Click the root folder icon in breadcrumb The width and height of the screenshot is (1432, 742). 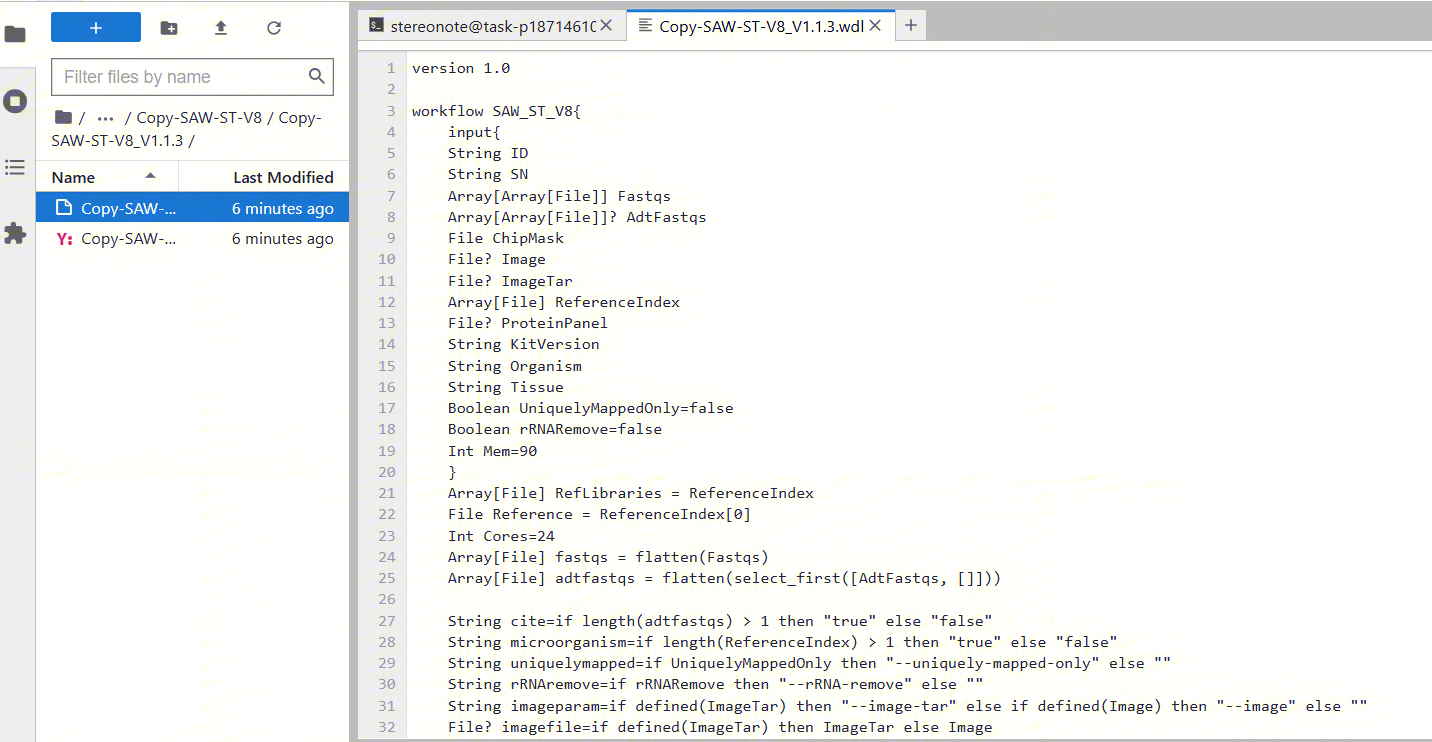coord(63,117)
